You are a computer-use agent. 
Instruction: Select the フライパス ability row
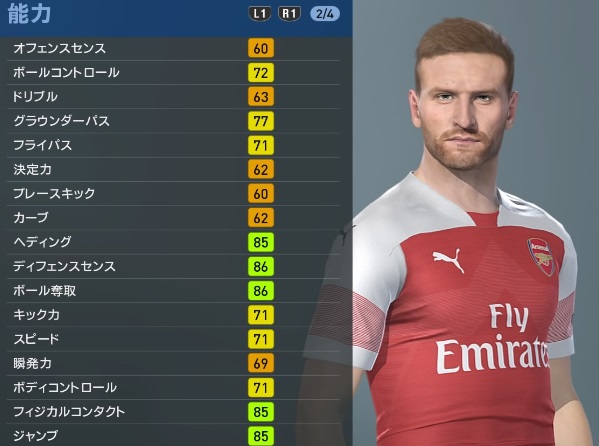[173, 145]
